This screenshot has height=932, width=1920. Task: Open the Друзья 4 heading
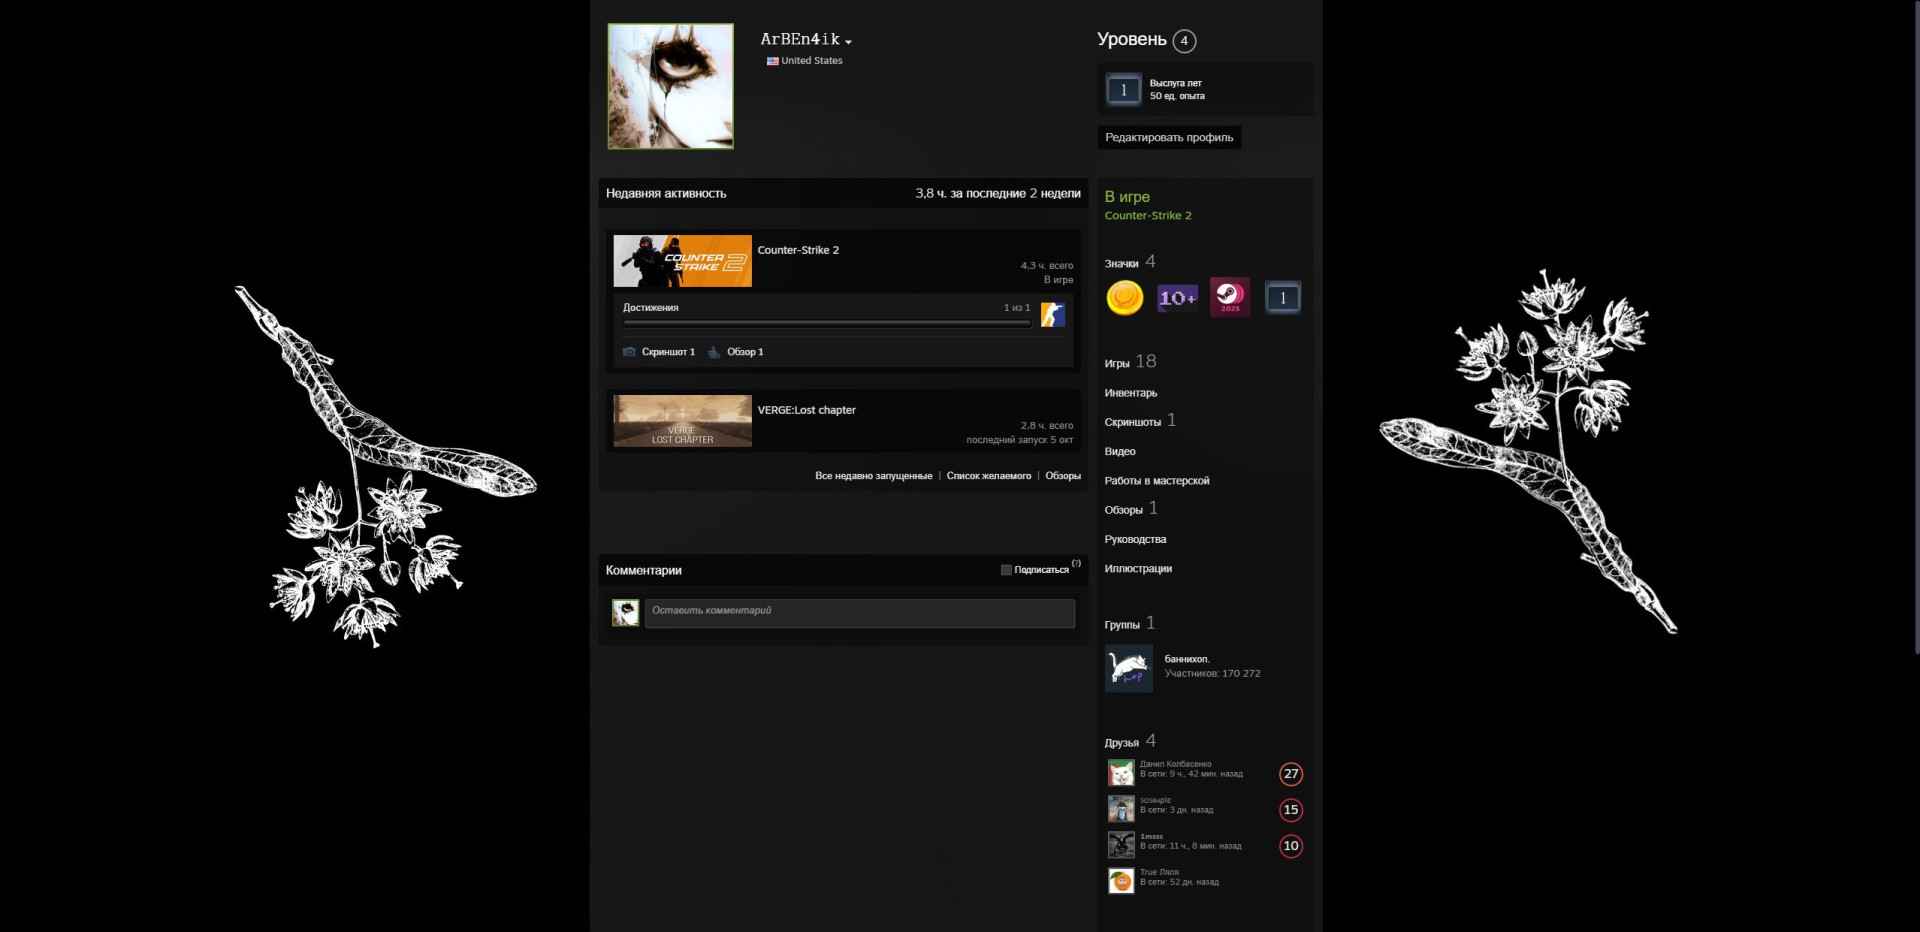(x=1130, y=742)
